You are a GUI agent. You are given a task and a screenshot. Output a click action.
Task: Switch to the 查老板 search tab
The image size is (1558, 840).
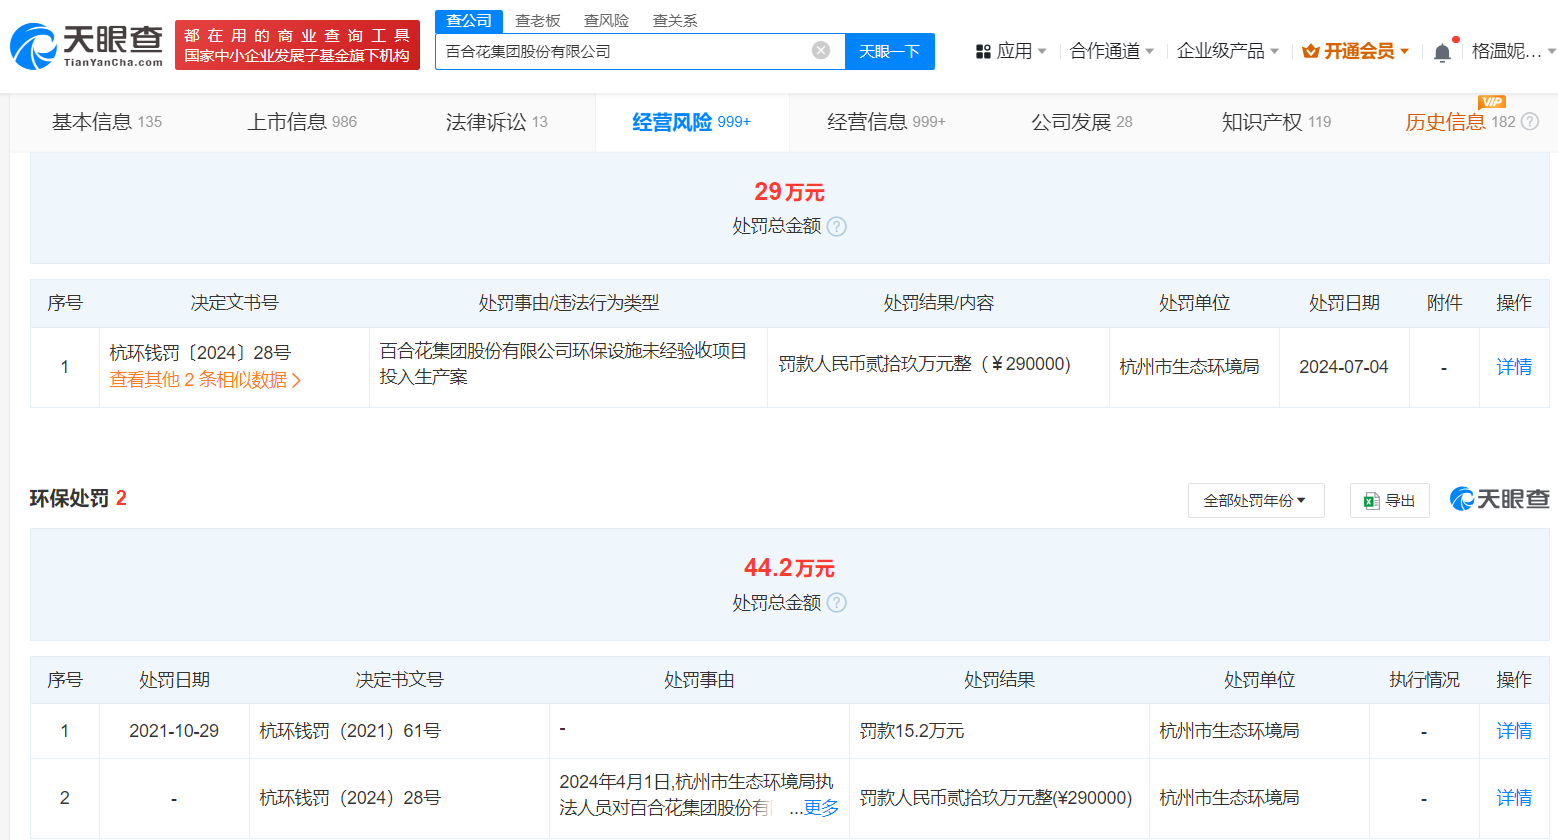click(x=538, y=21)
